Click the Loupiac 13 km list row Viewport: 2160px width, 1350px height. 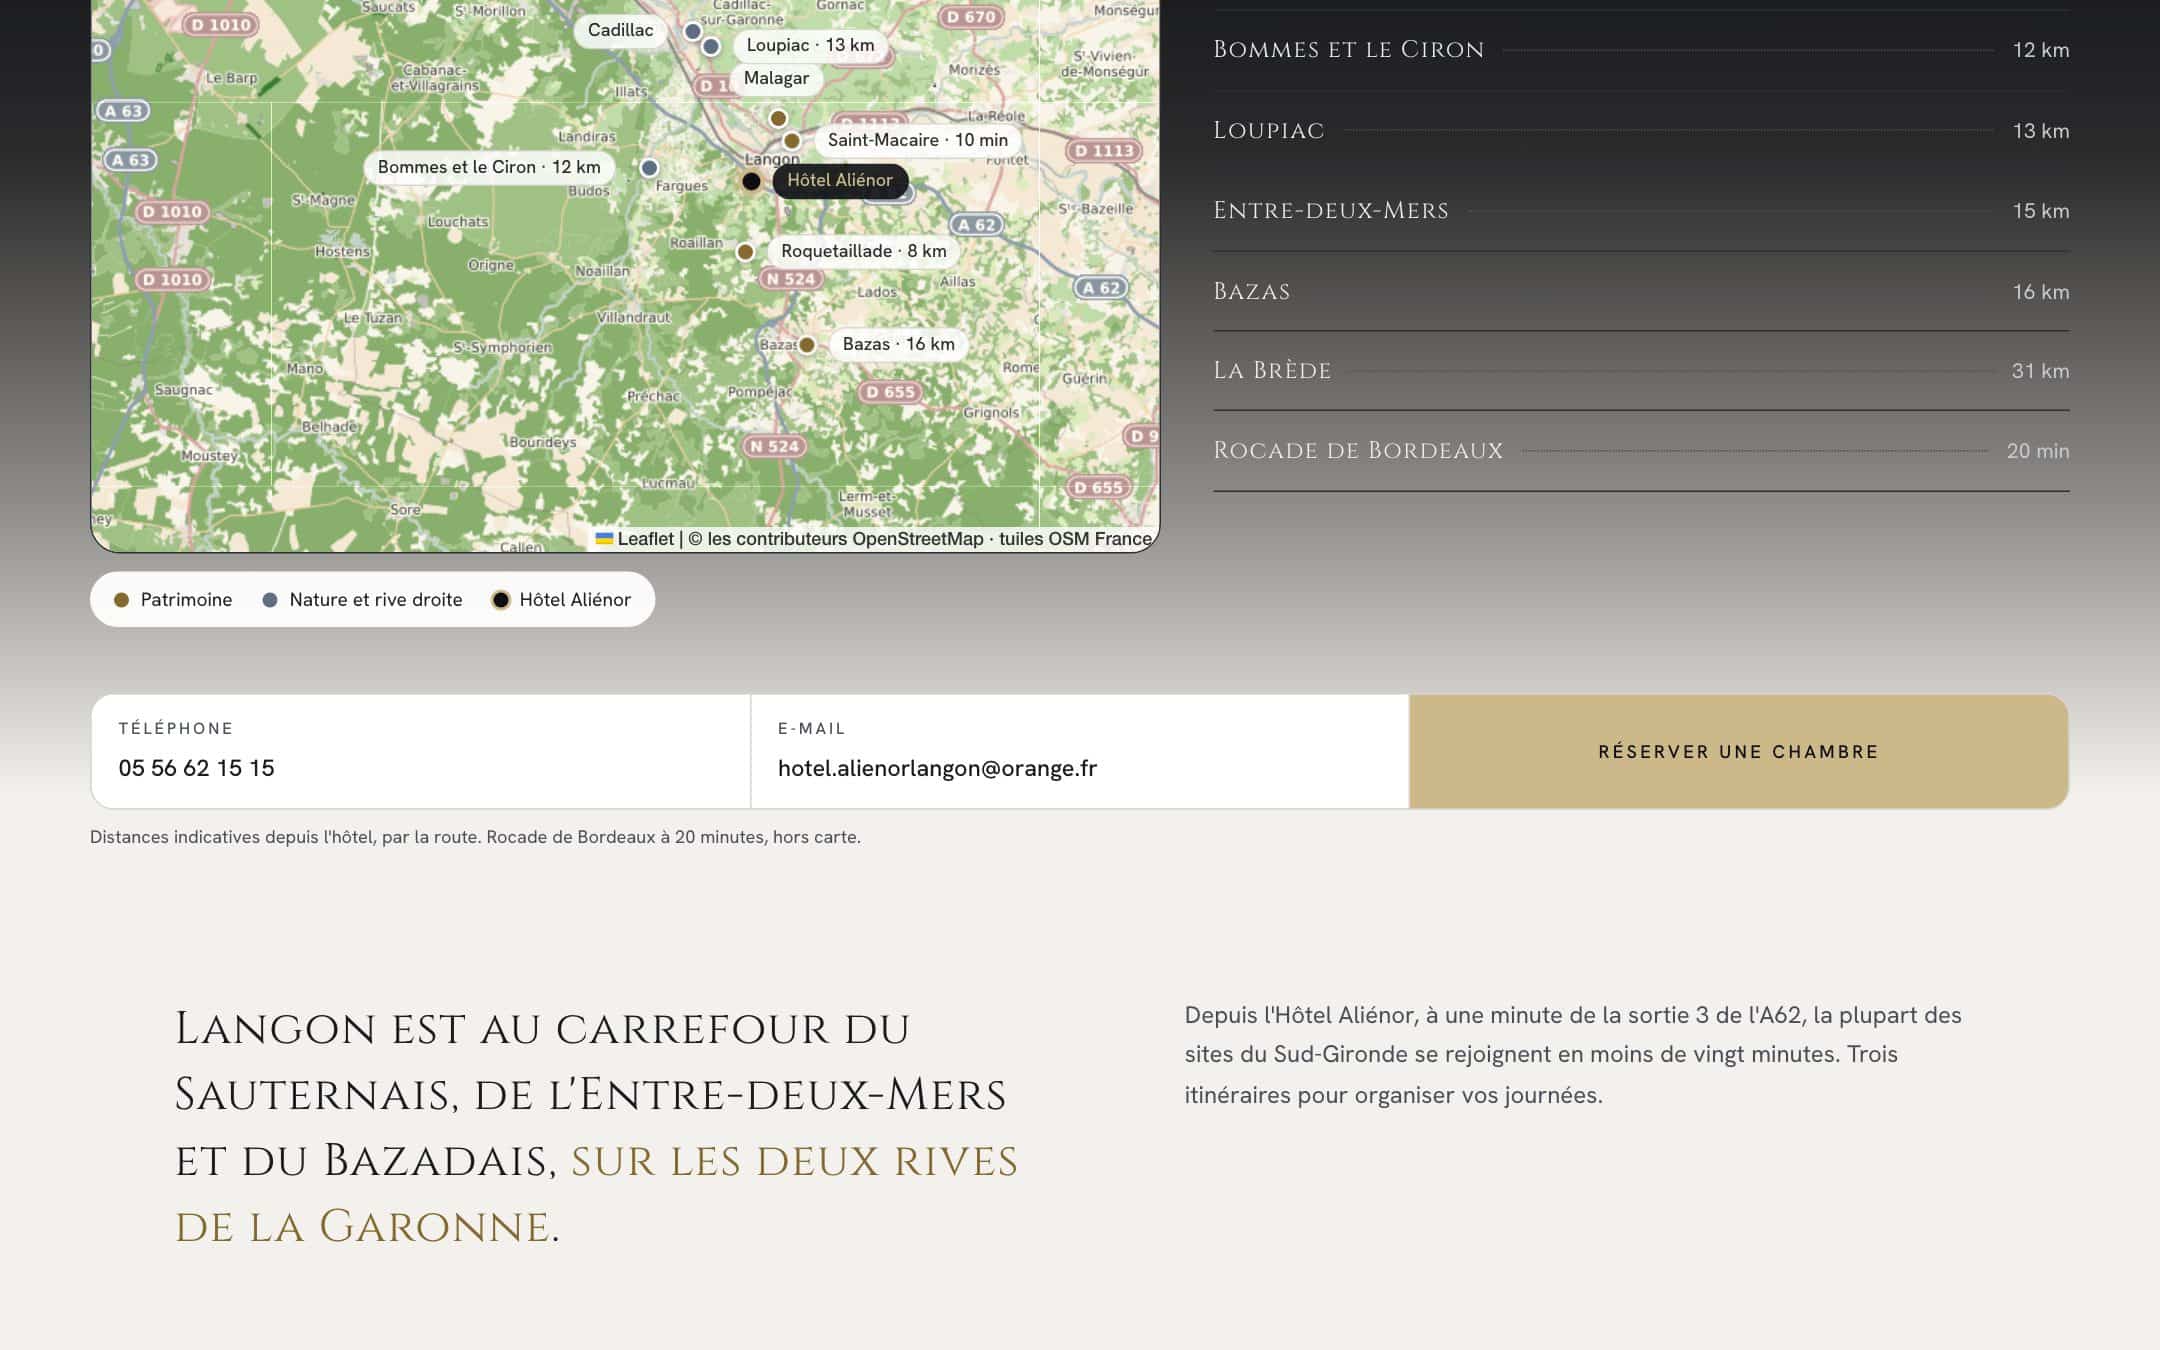click(1641, 131)
